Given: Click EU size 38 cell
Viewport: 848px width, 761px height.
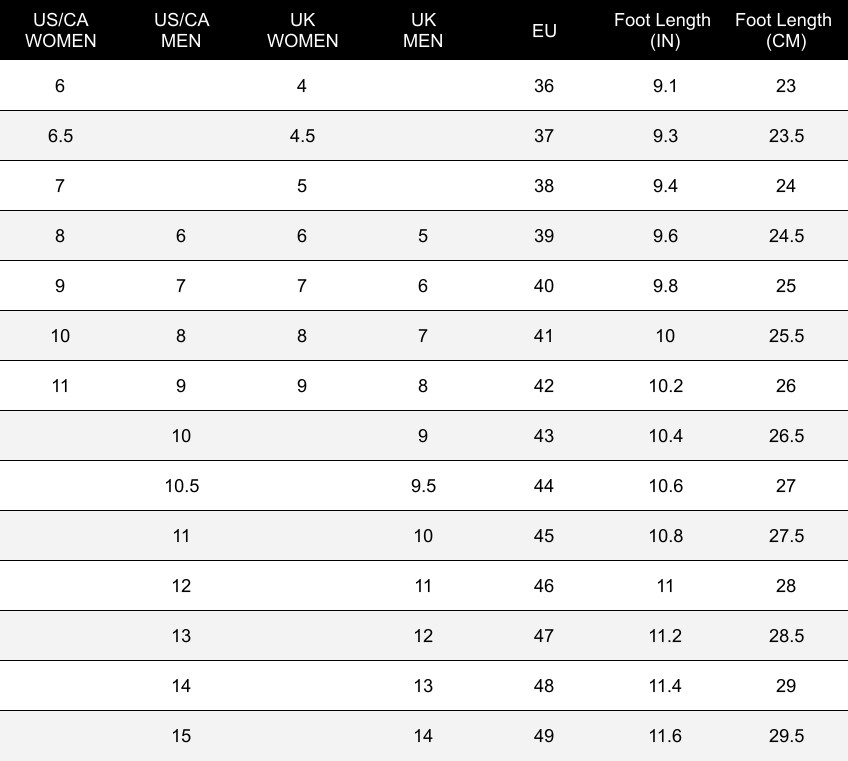Looking at the screenshot, I should pos(544,186).
